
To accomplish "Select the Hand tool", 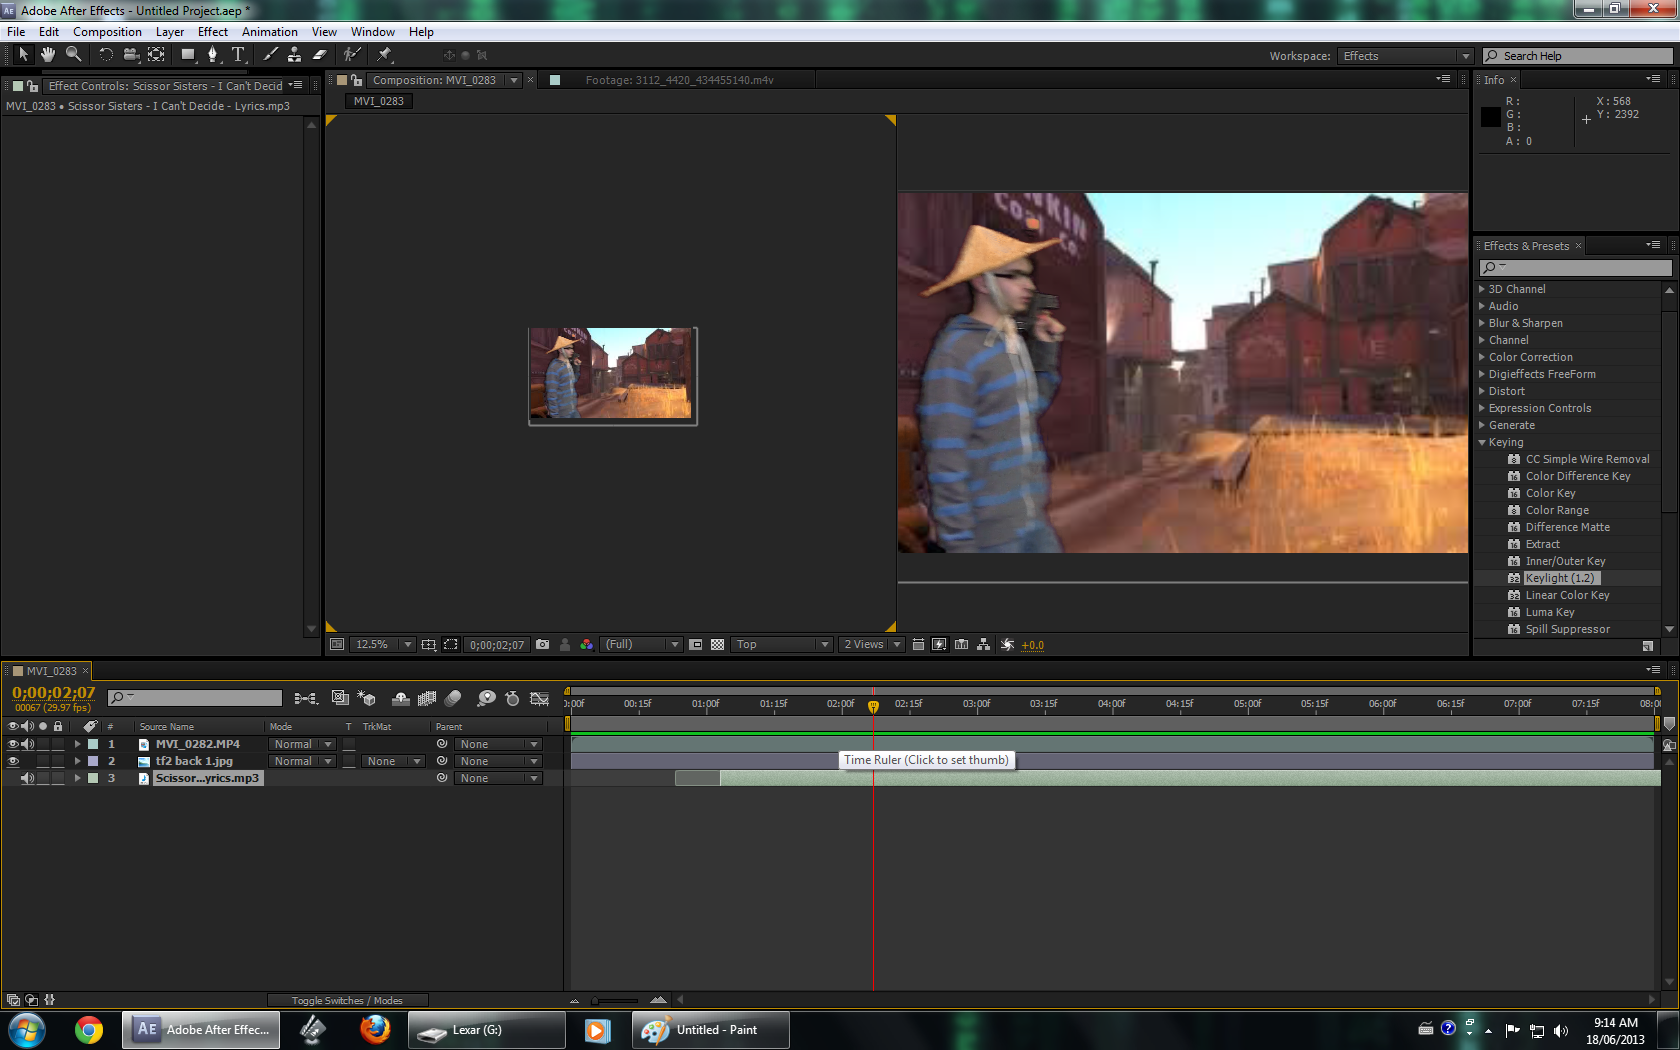I will [x=47, y=55].
